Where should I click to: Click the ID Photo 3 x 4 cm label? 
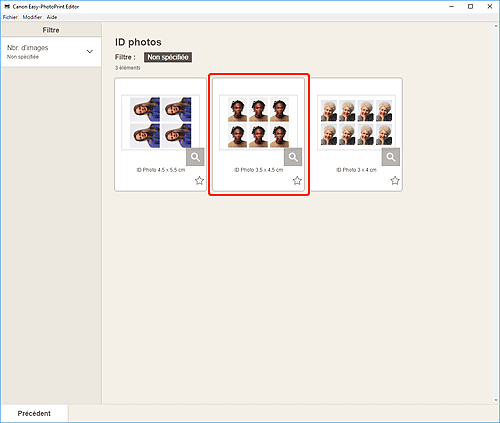point(356,170)
